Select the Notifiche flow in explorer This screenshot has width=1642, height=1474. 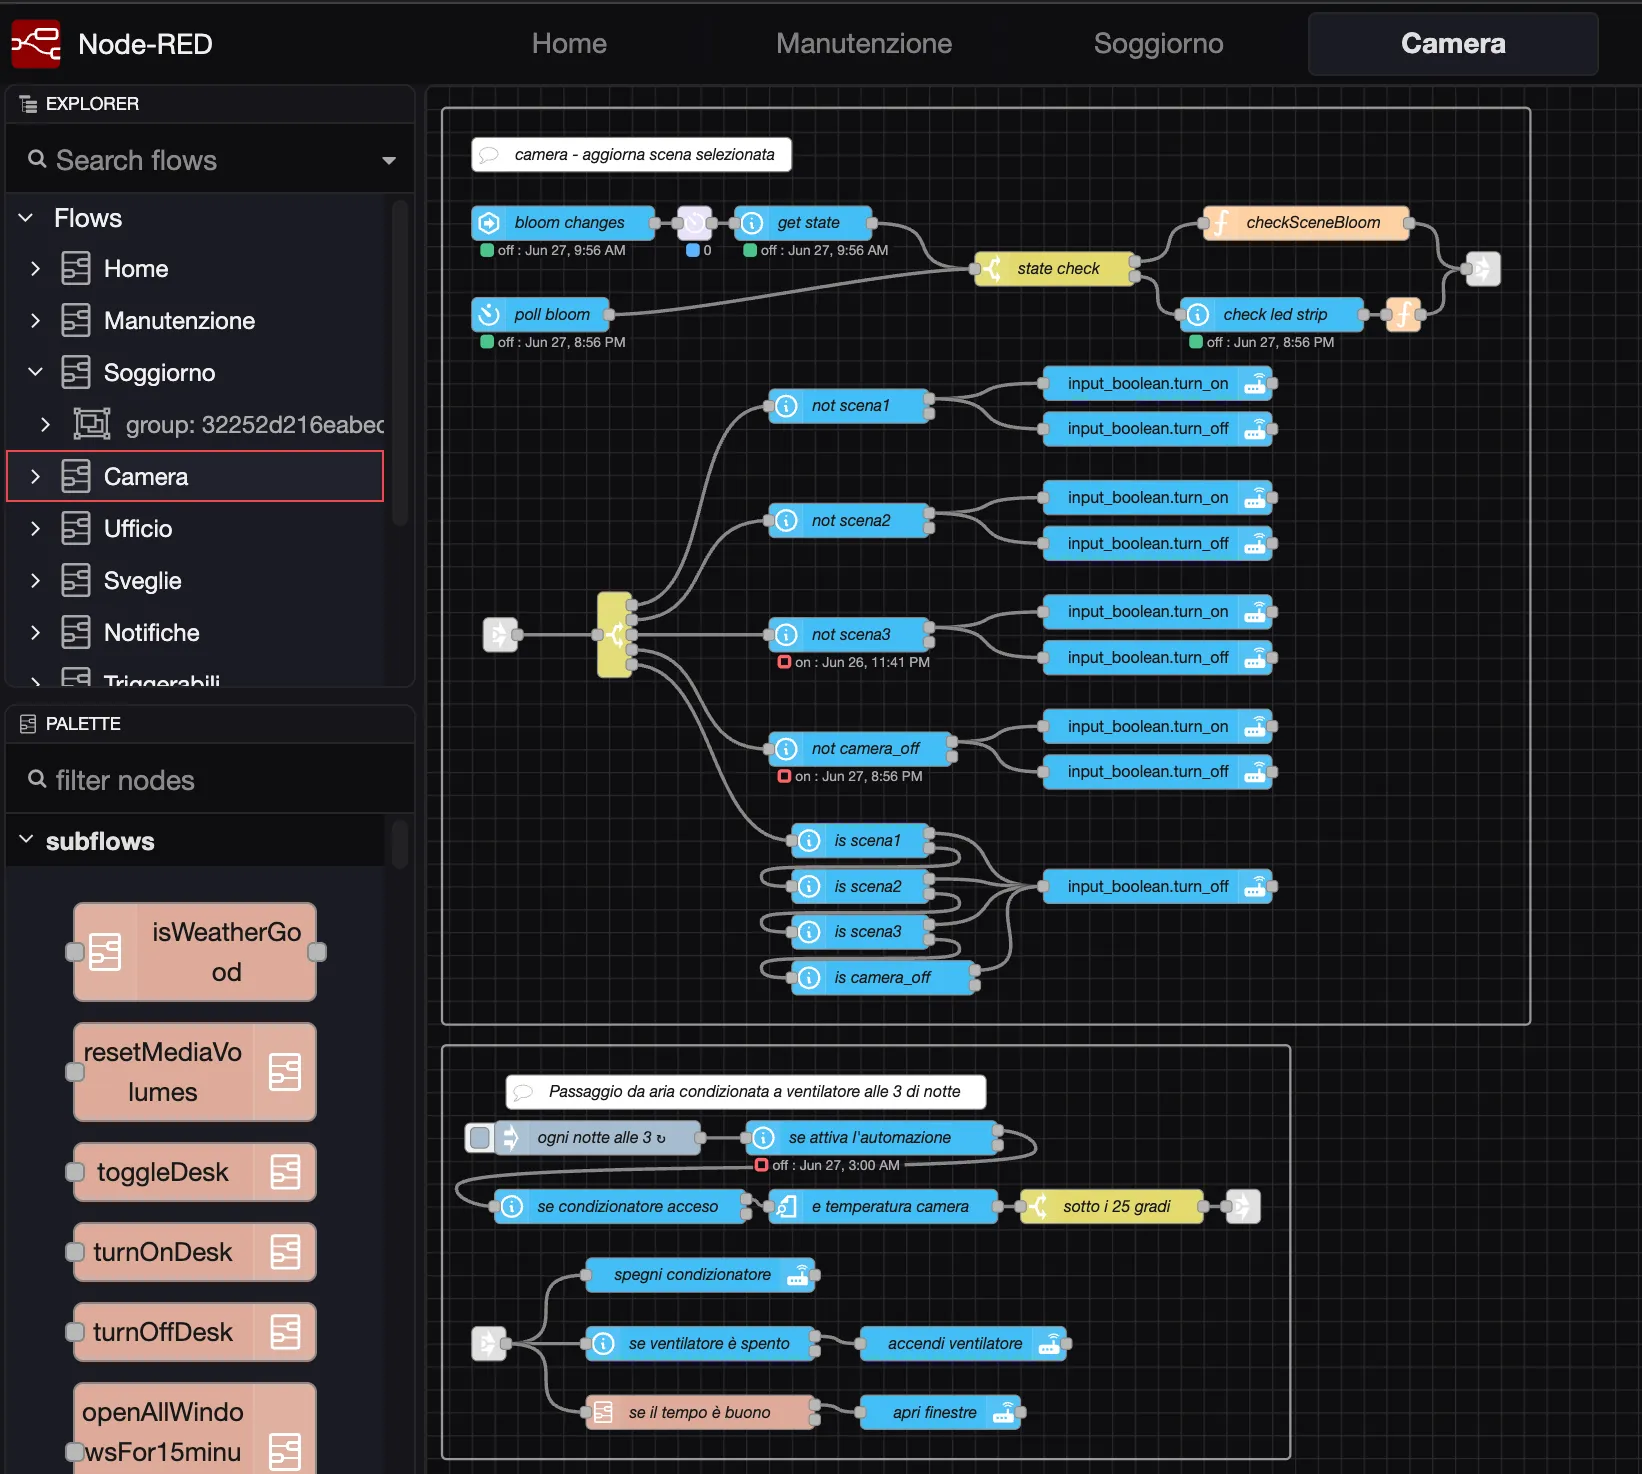(x=196, y=633)
